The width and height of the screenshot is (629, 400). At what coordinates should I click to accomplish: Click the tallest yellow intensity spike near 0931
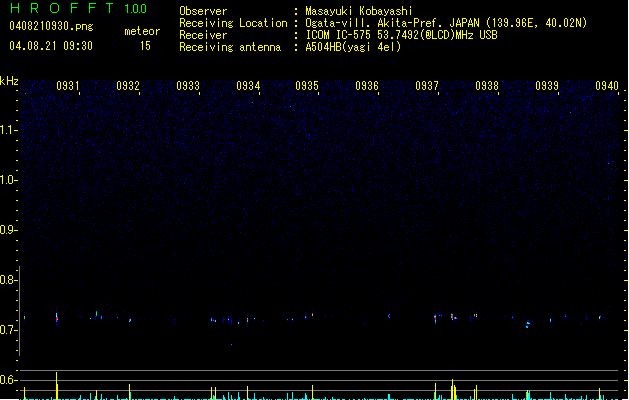(57, 386)
